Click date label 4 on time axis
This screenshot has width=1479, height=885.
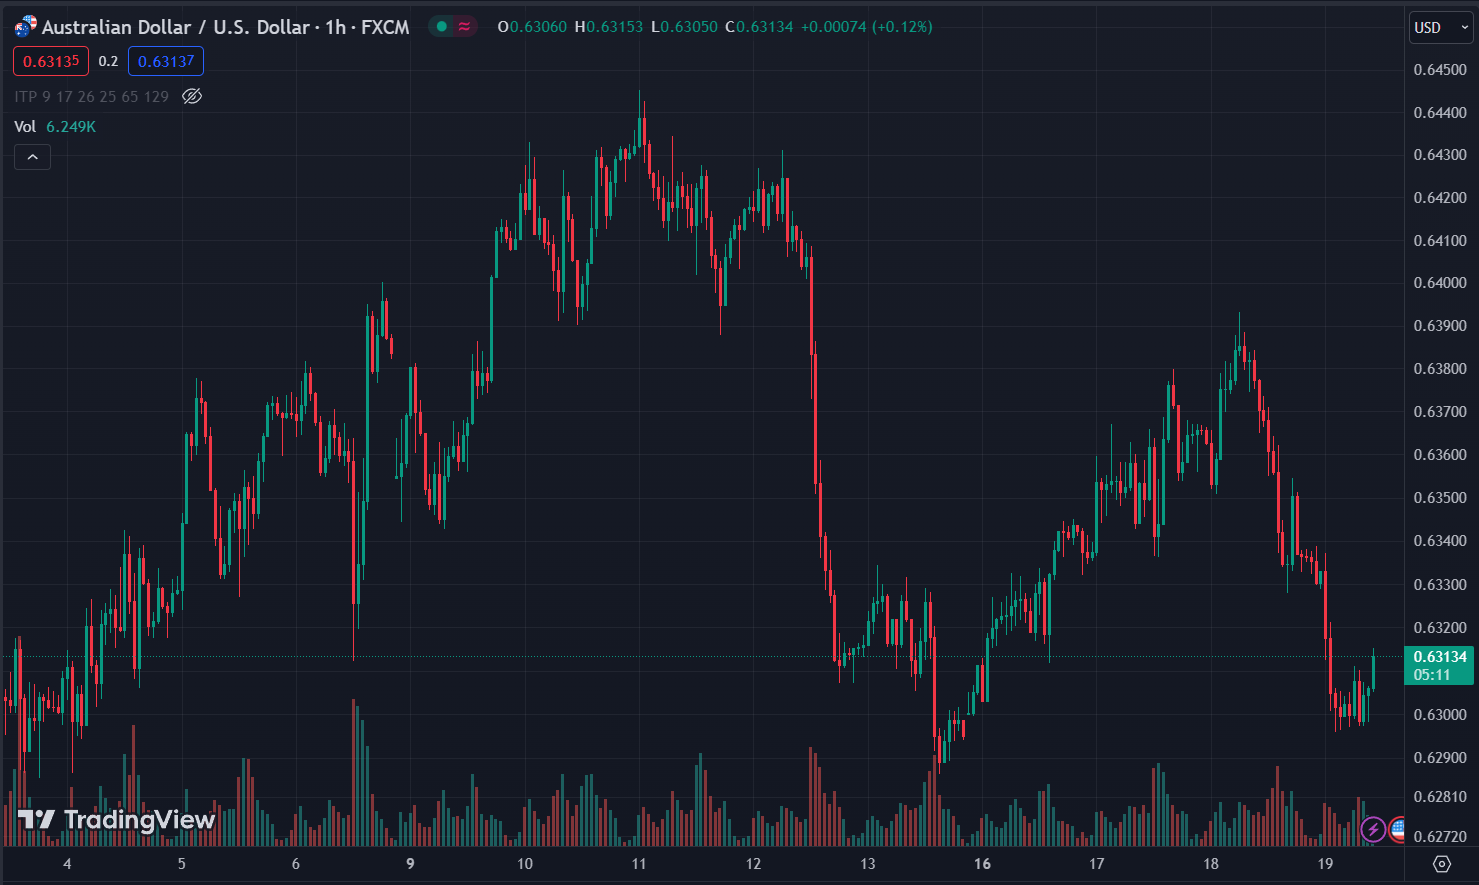67,863
